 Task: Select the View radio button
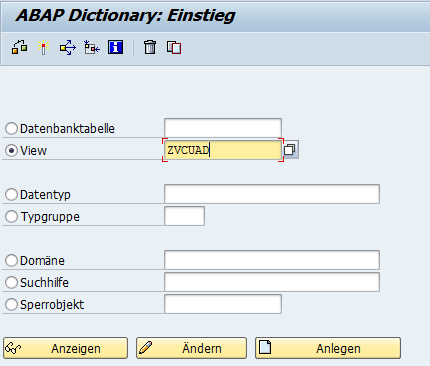tap(11, 150)
